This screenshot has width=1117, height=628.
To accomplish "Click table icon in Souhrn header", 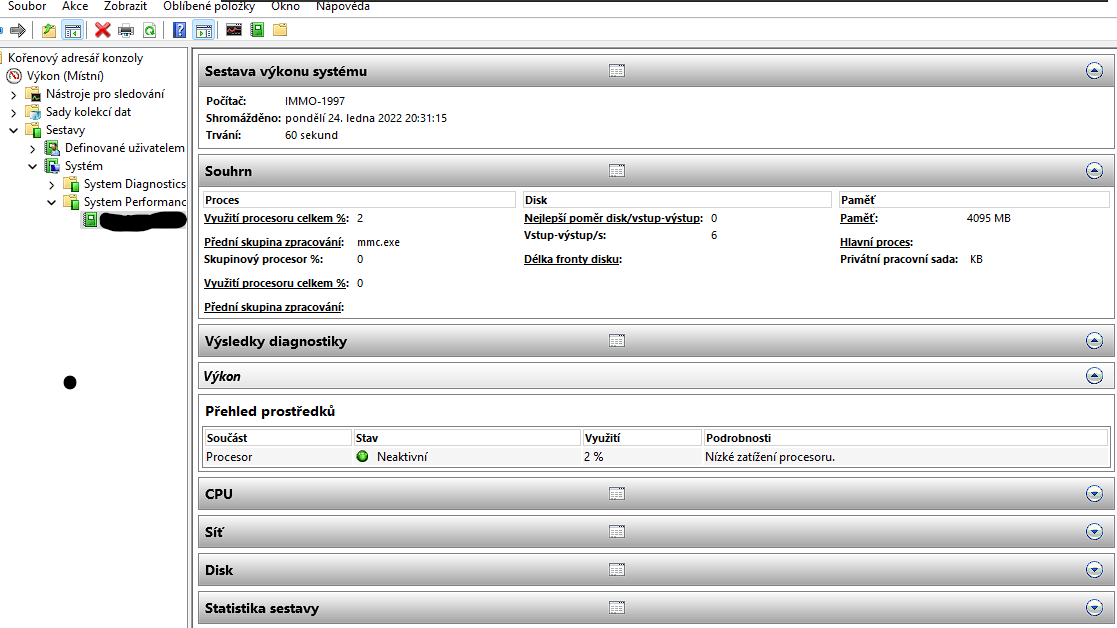I will [617, 171].
